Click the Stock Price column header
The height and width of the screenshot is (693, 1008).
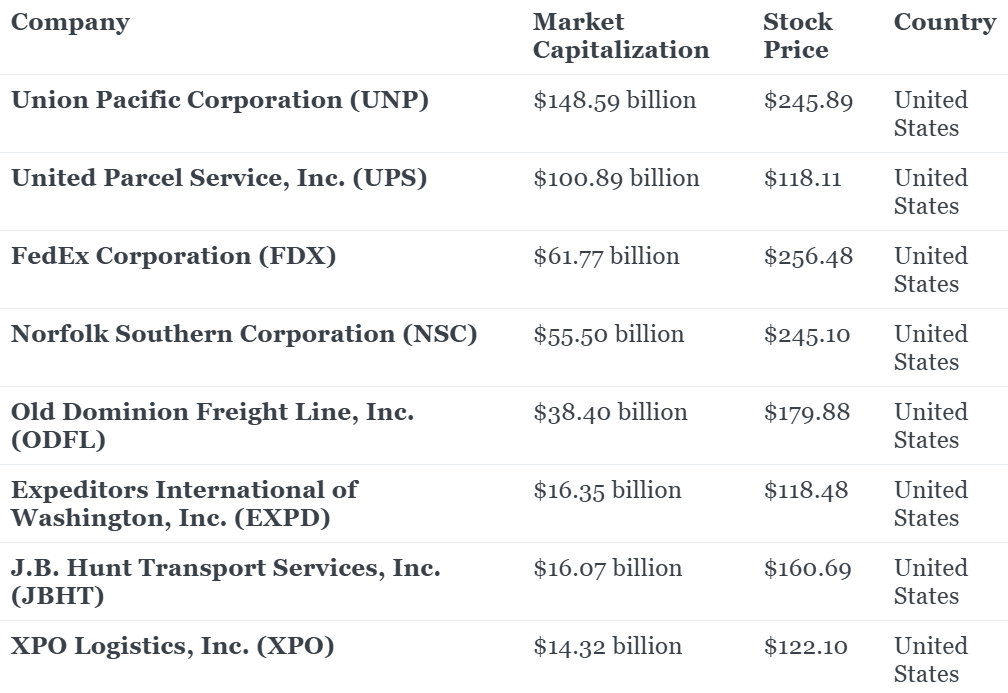tap(798, 36)
